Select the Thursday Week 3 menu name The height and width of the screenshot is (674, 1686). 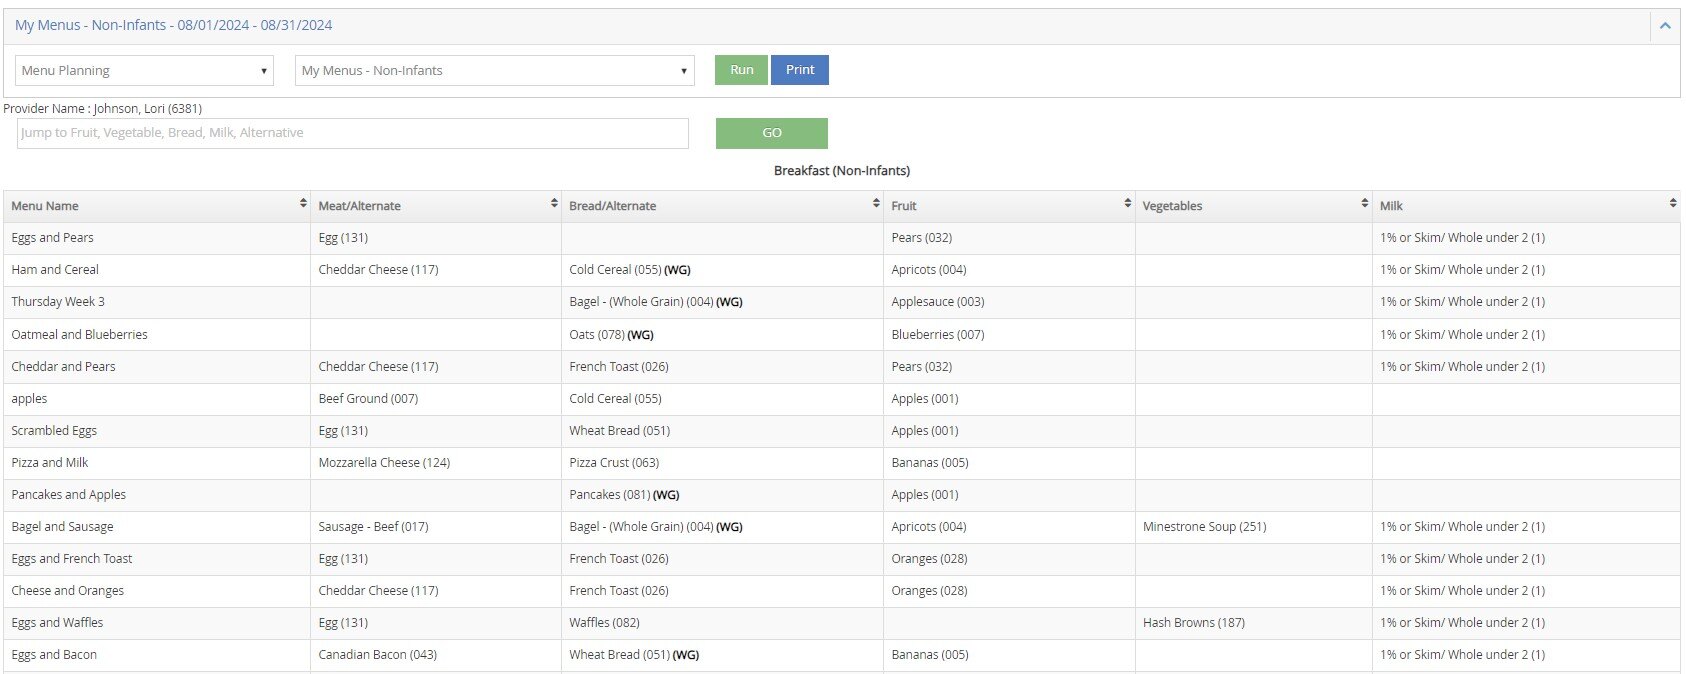[x=58, y=302]
